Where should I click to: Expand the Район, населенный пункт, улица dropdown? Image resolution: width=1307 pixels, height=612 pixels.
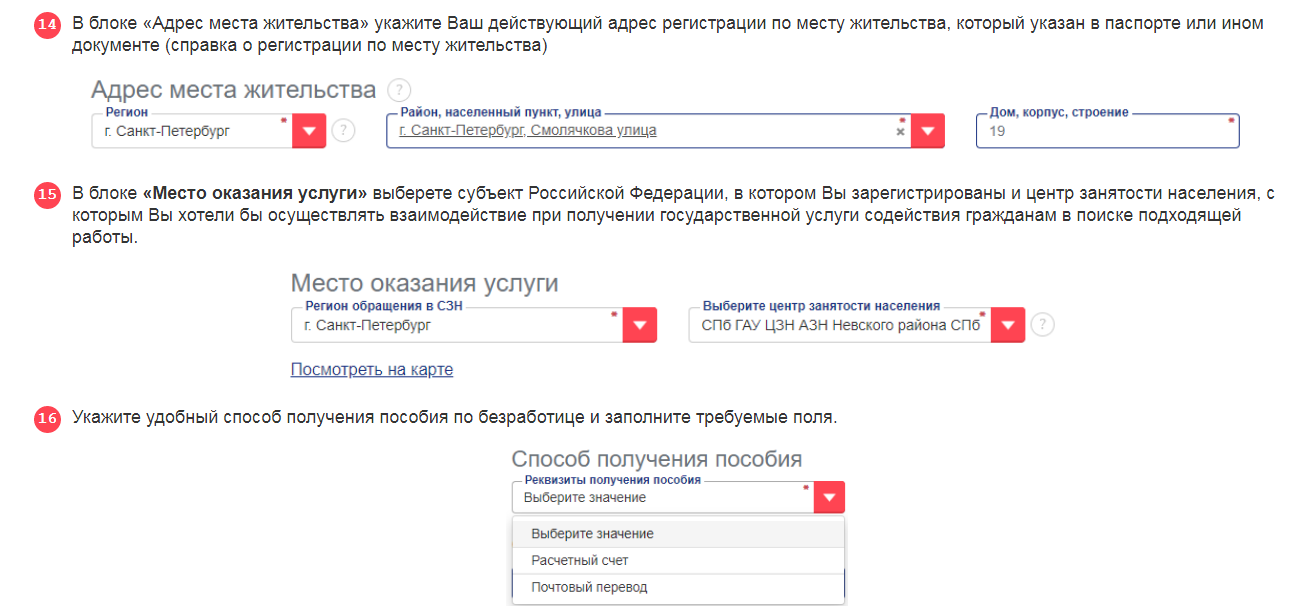click(928, 131)
